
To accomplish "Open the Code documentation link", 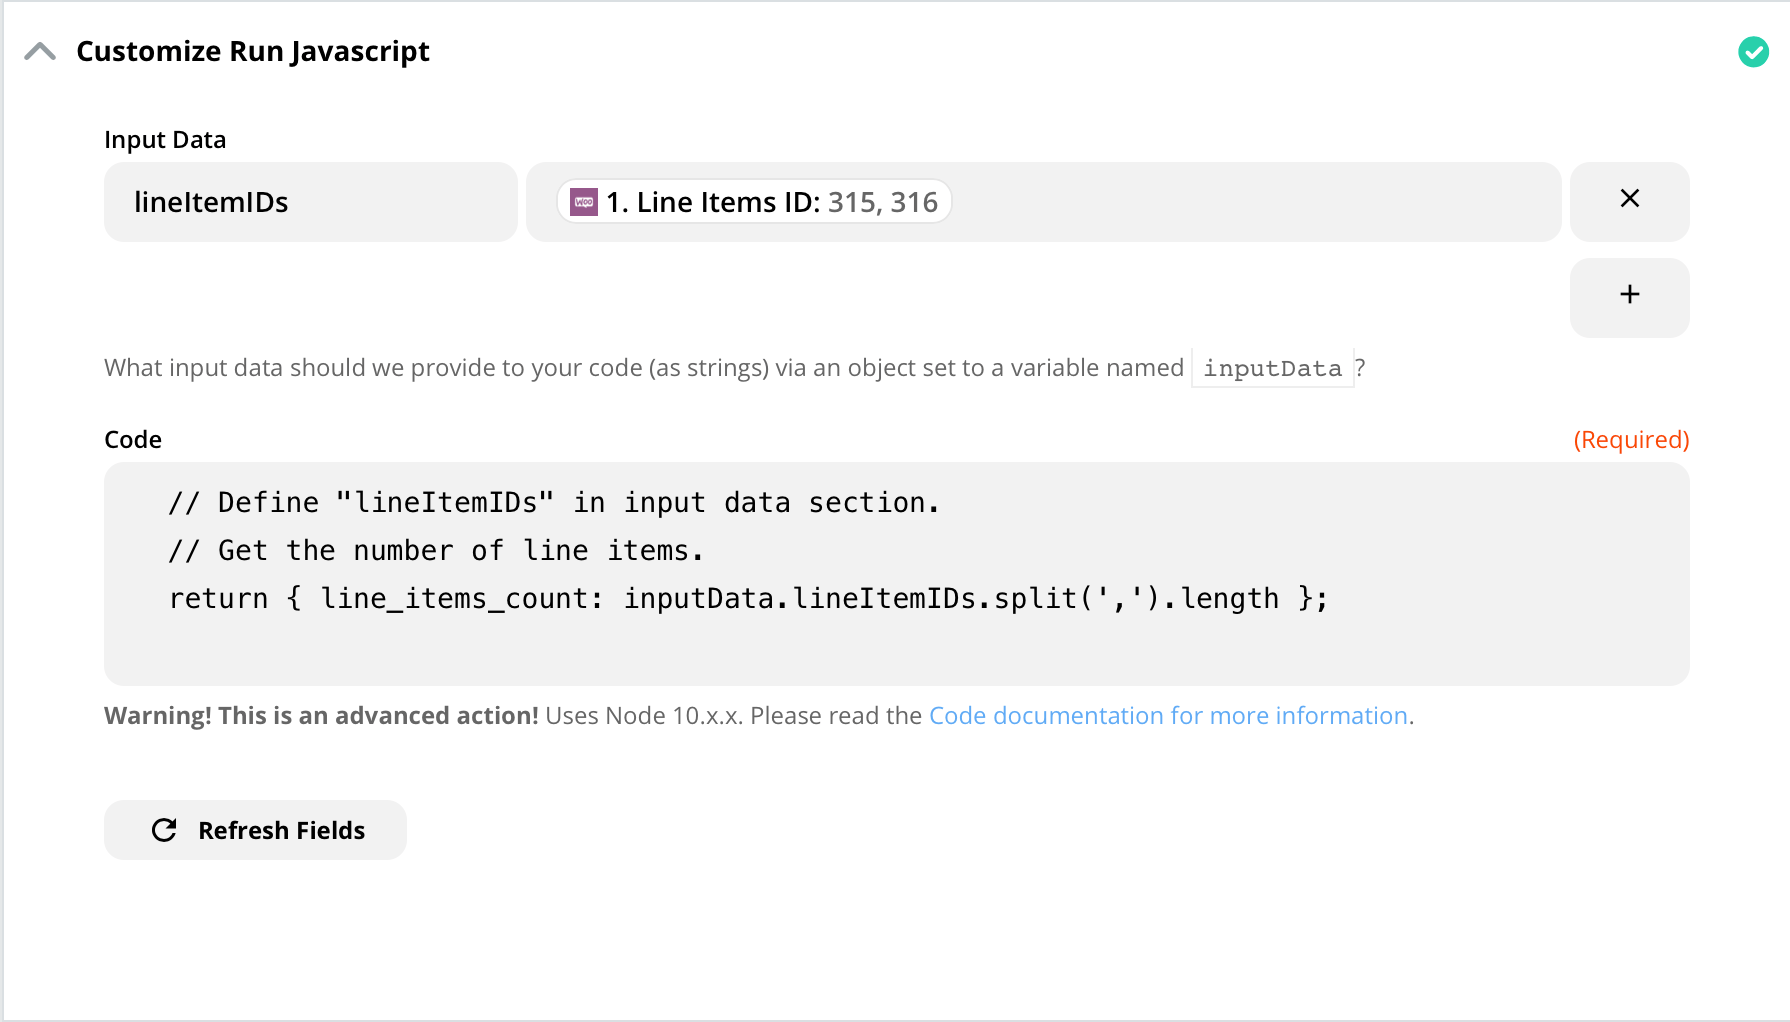I will (1168, 716).
